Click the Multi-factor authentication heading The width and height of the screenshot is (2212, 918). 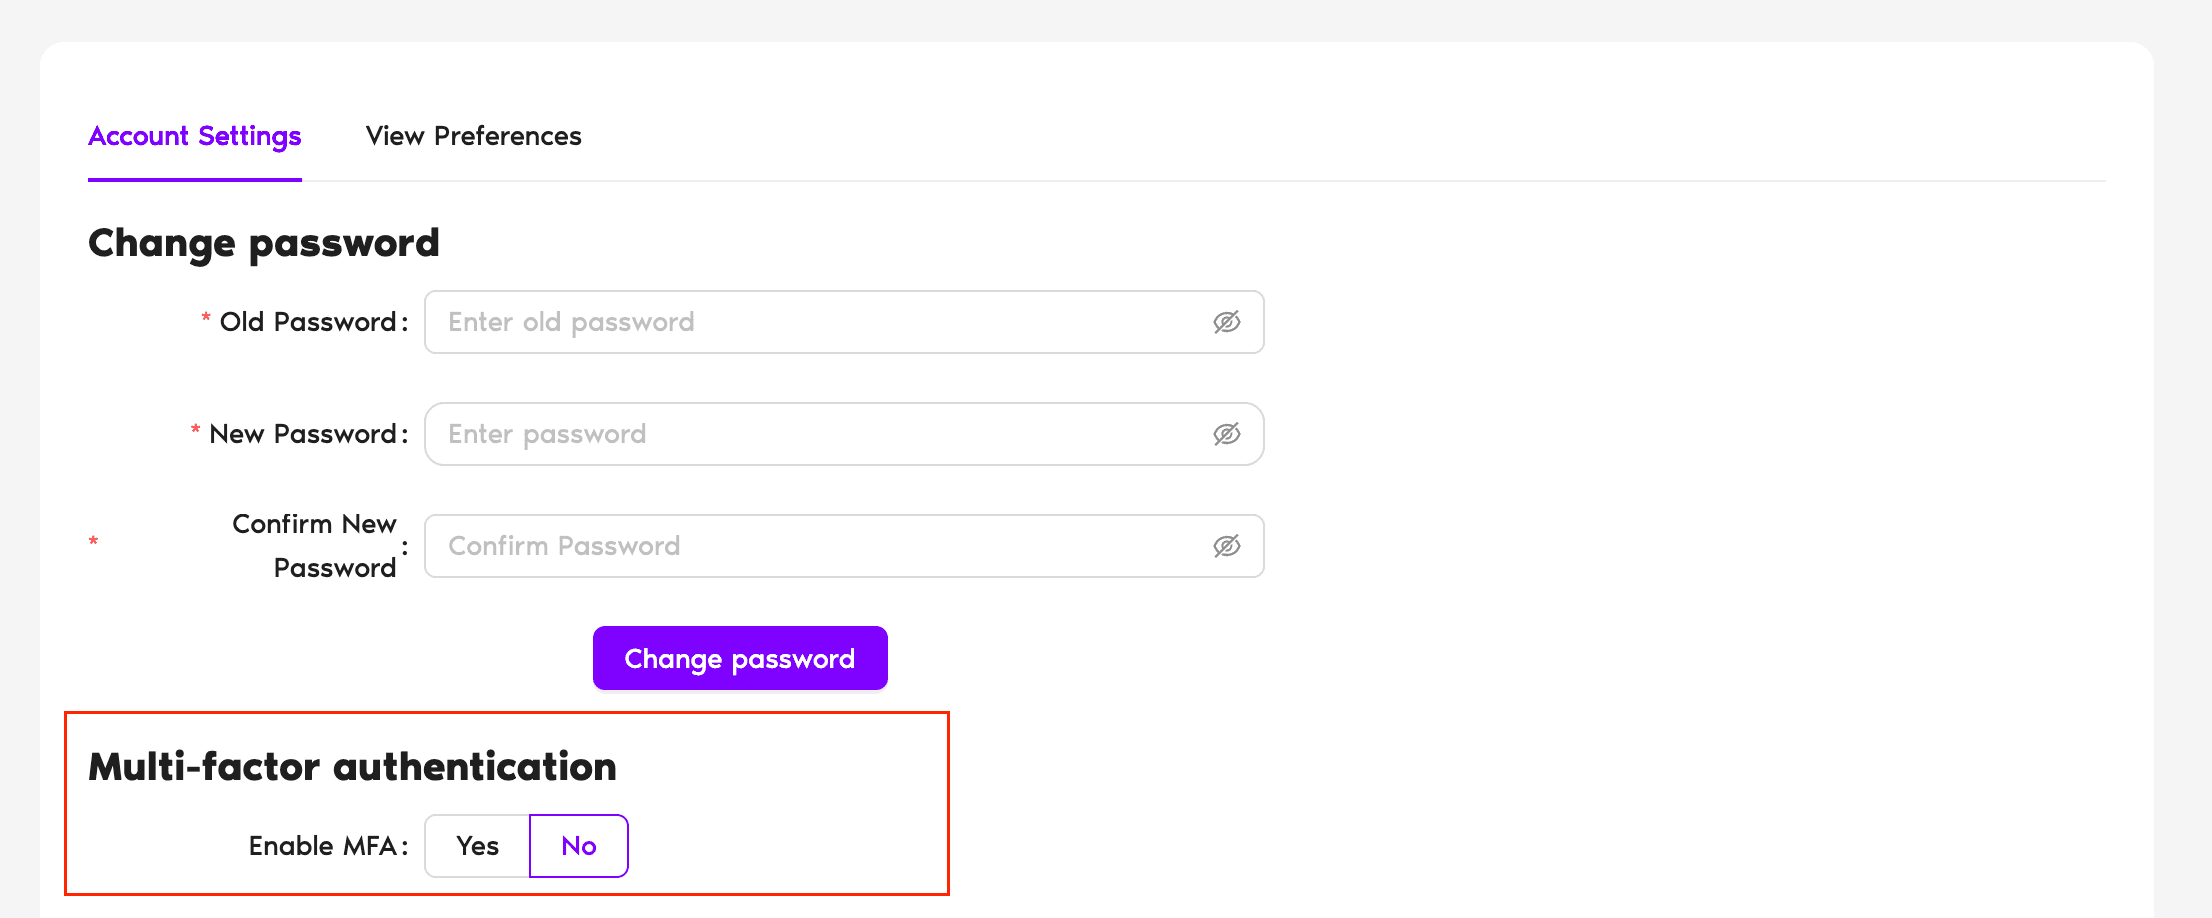352,766
